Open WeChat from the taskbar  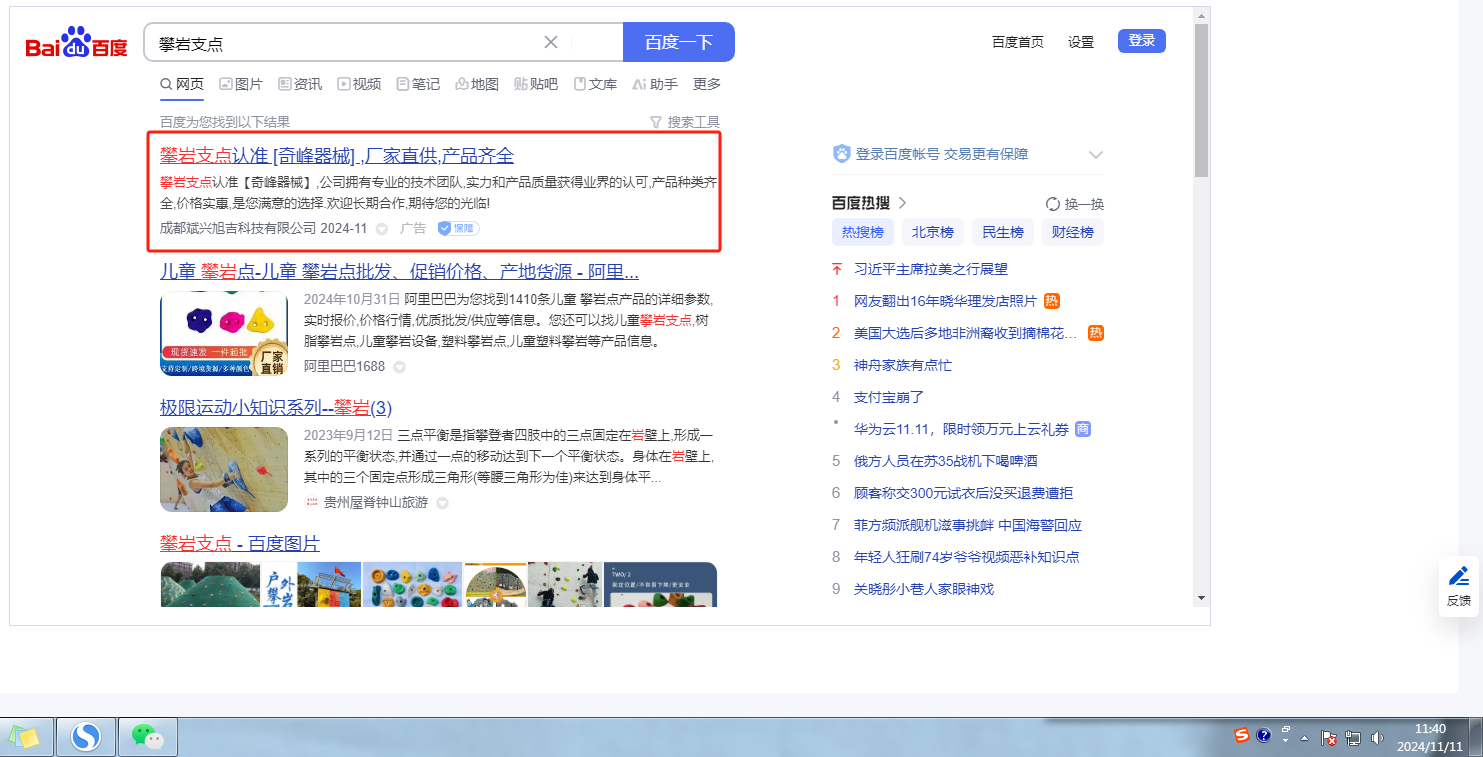(x=148, y=737)
